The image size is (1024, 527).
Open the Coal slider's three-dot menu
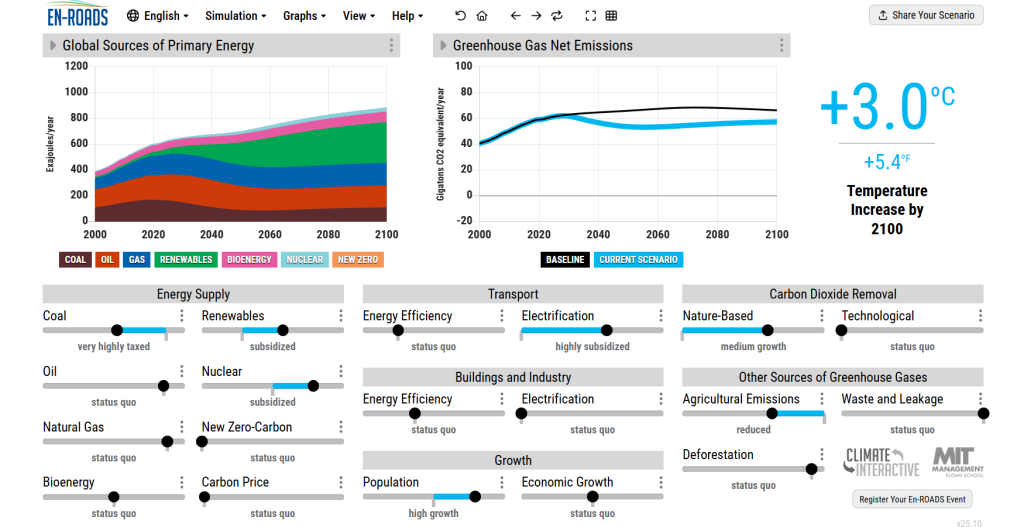(182, 316)
